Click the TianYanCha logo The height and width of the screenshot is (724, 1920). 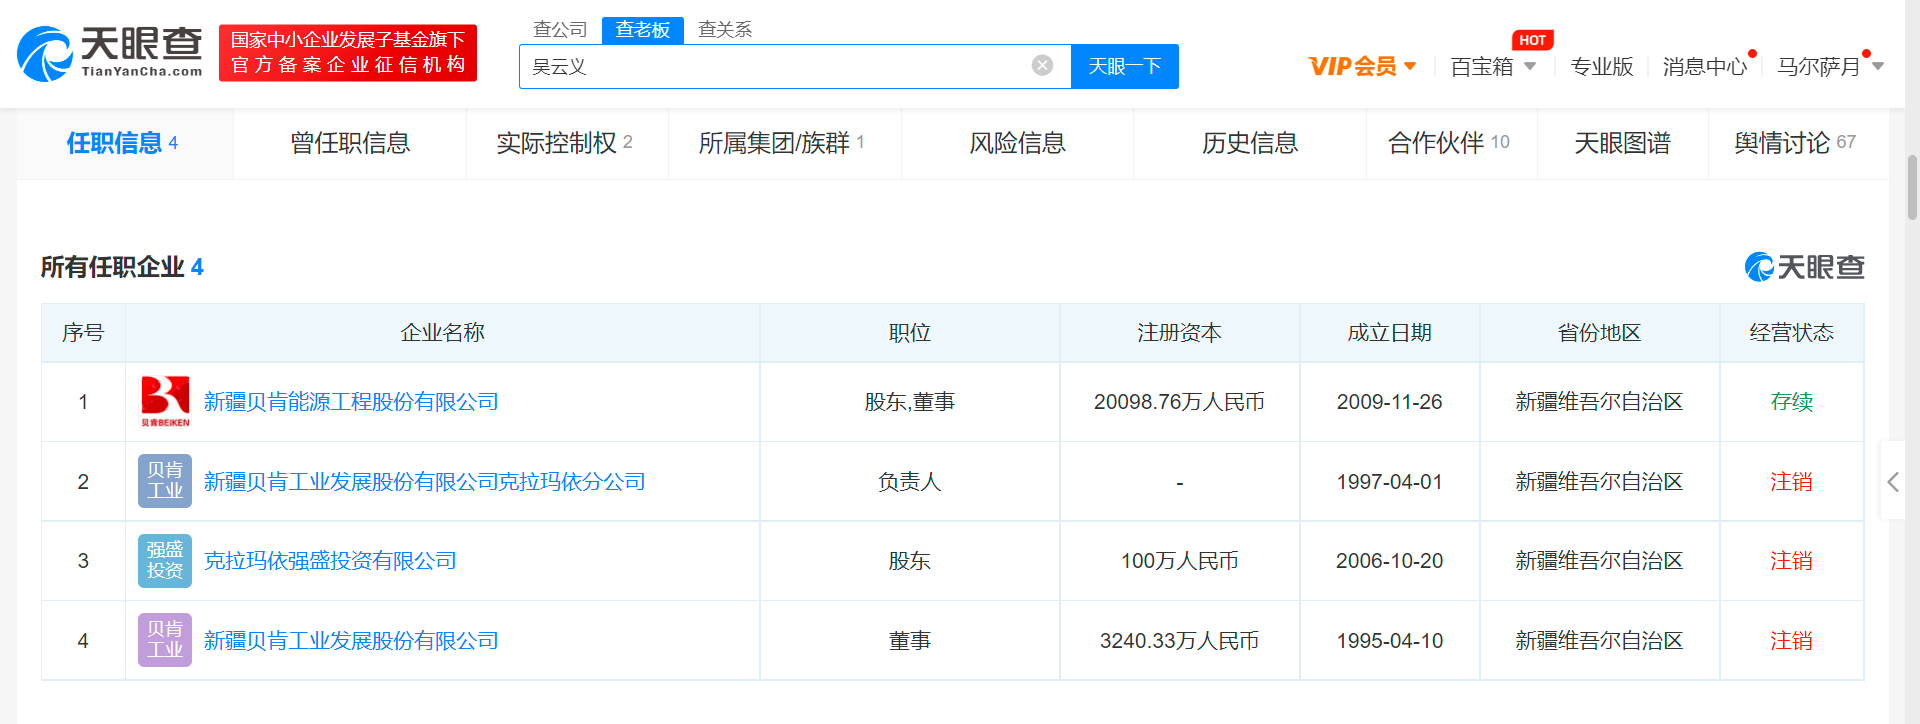pos(110,53)
